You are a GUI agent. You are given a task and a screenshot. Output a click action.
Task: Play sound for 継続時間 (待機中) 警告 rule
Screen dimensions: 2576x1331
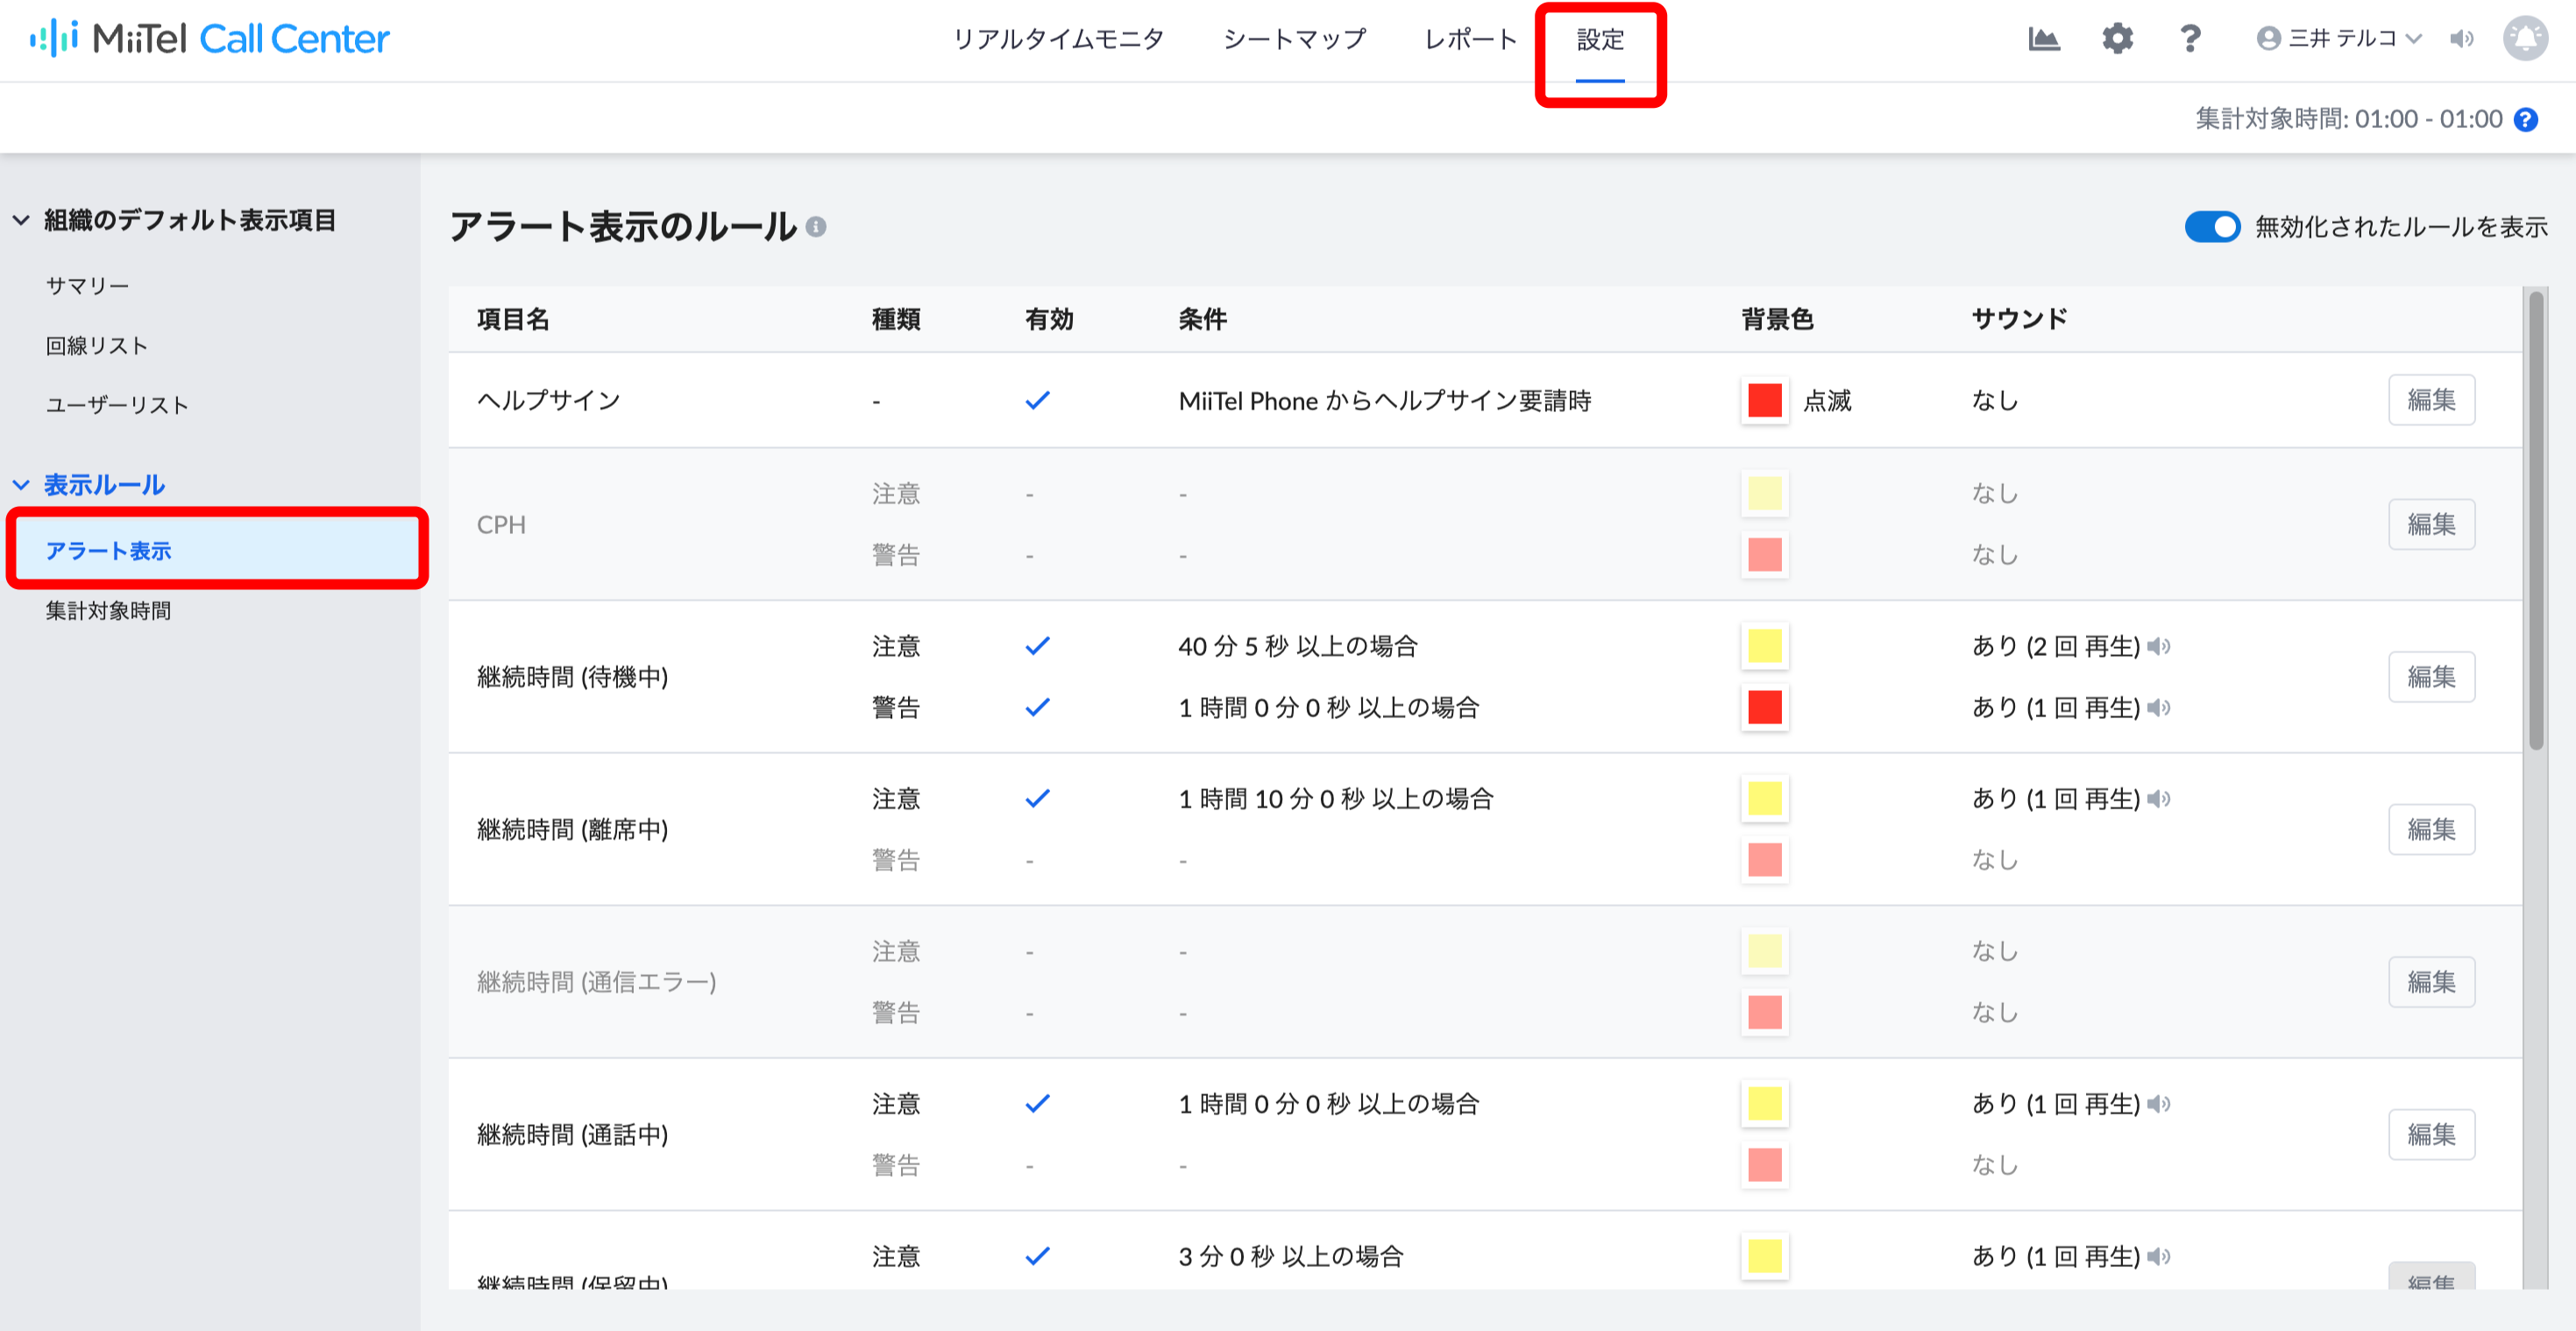click(2159, 708)
